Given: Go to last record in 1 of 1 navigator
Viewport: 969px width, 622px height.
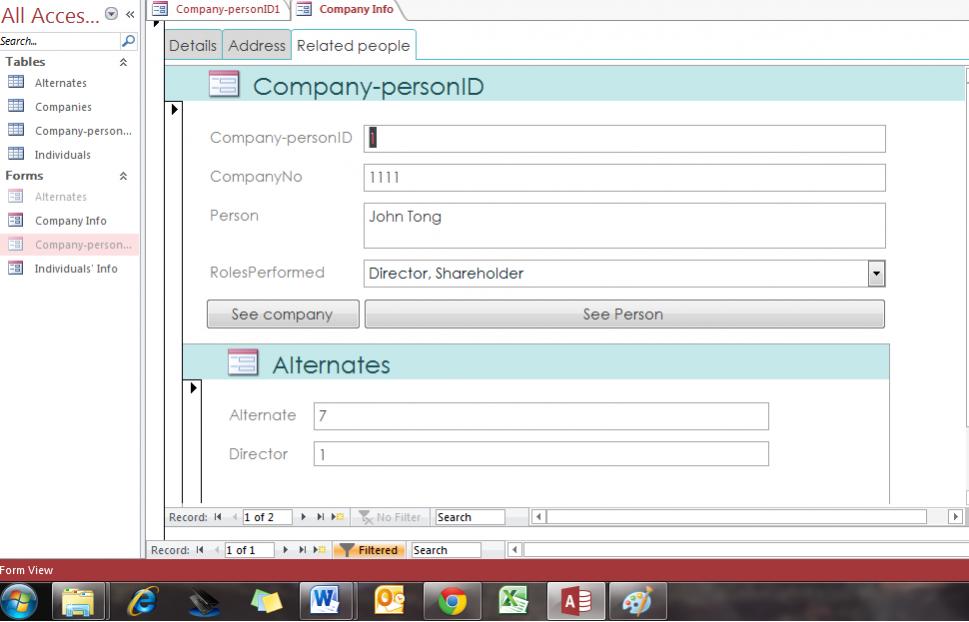Looking at the screenshot, I should [x=302, y=550].
